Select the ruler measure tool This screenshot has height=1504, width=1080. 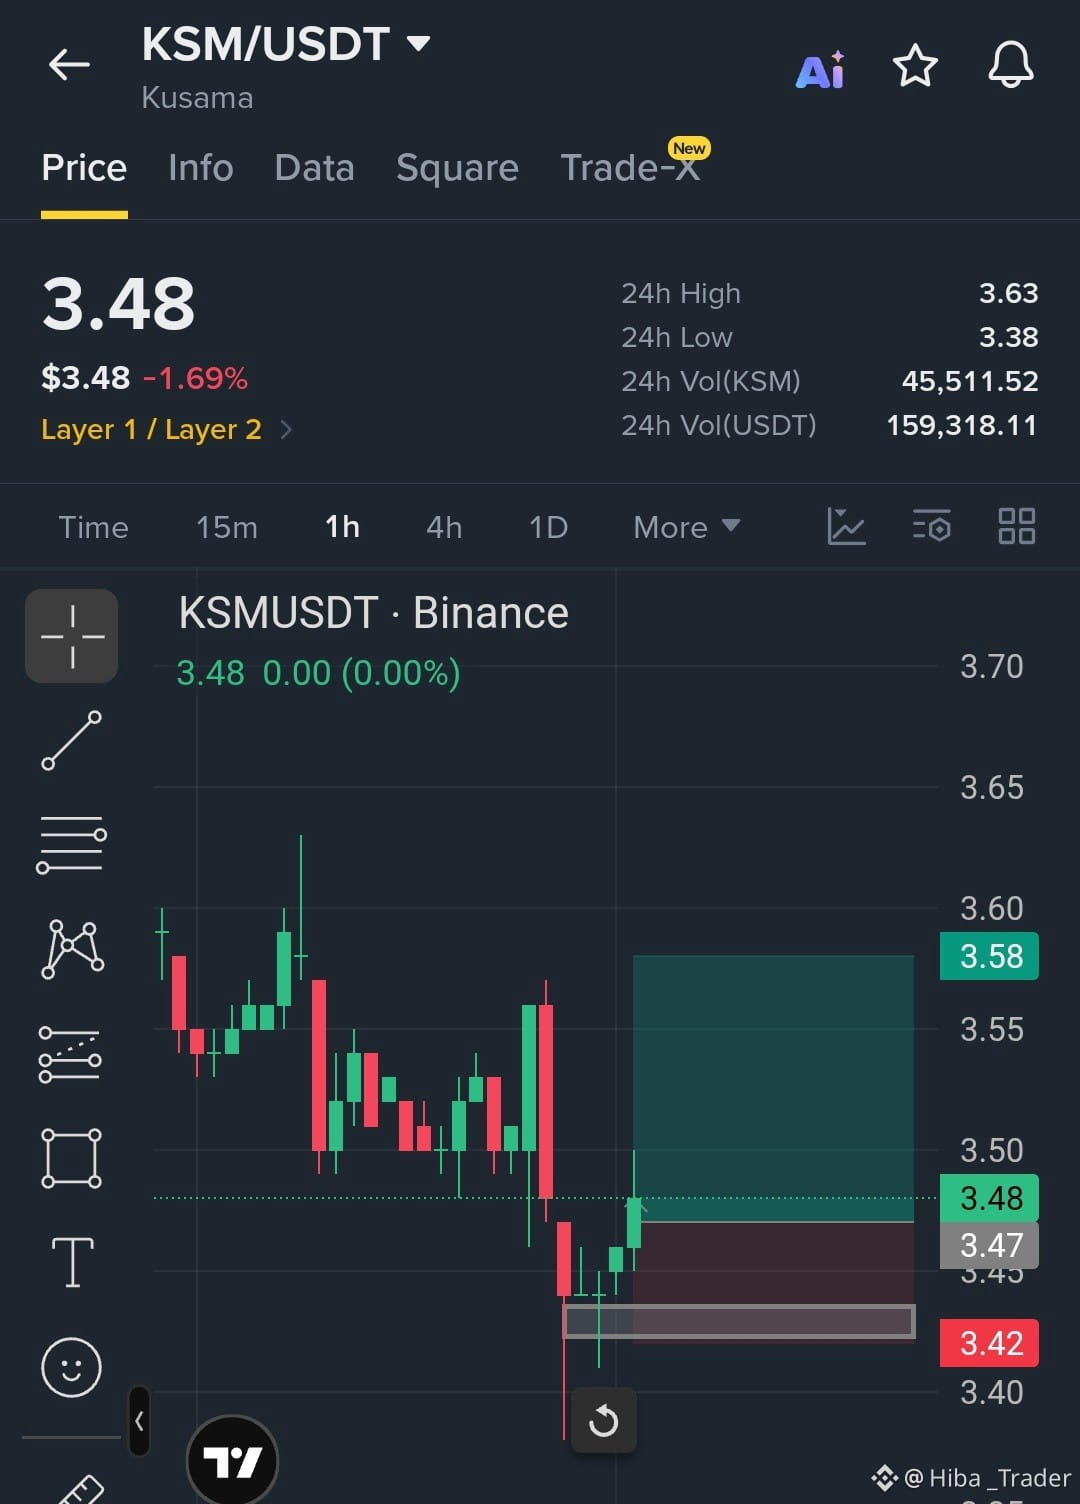point(80,1489)
